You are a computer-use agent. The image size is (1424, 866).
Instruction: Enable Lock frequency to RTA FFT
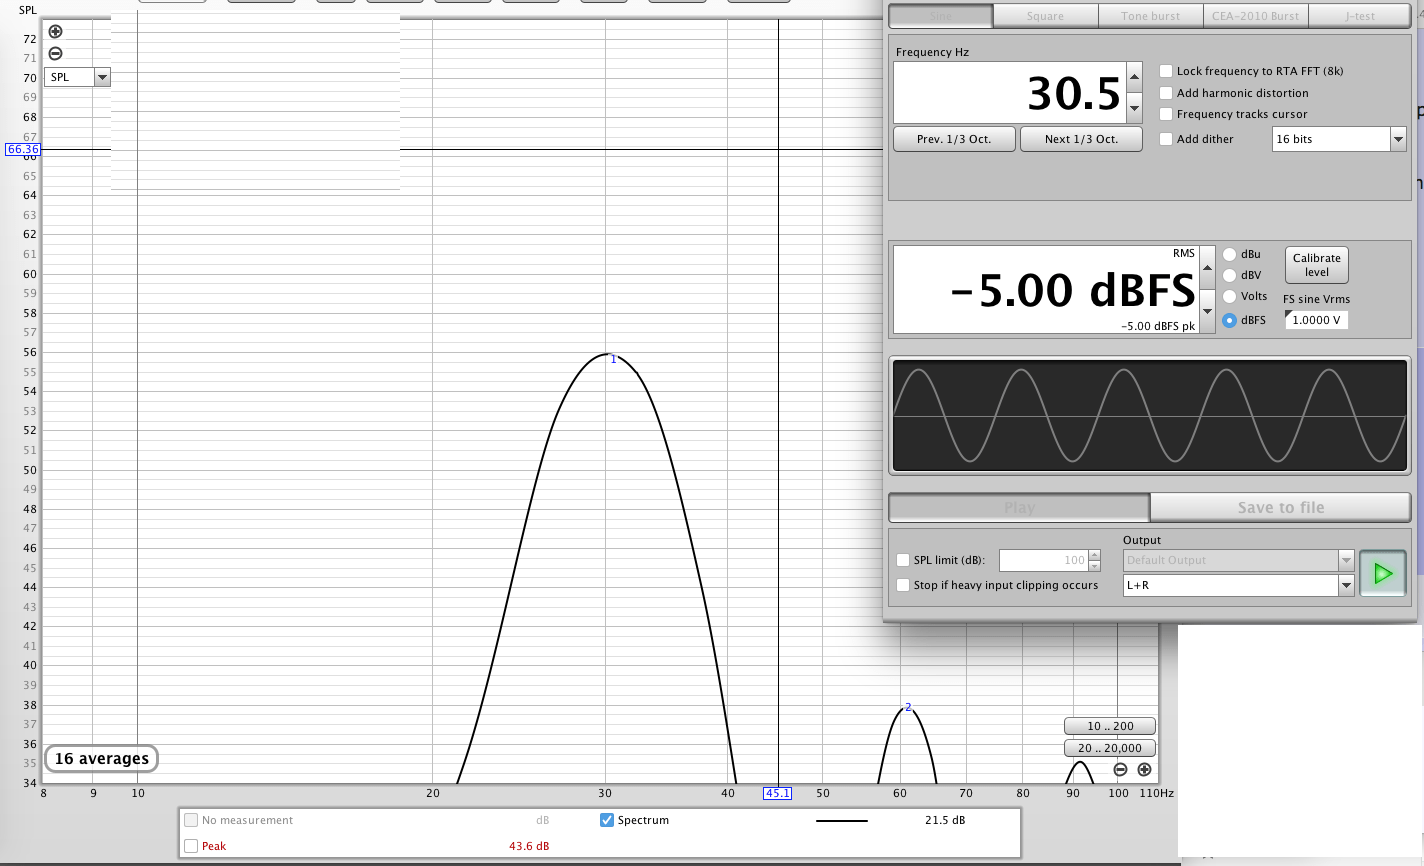pos(1166,71)
